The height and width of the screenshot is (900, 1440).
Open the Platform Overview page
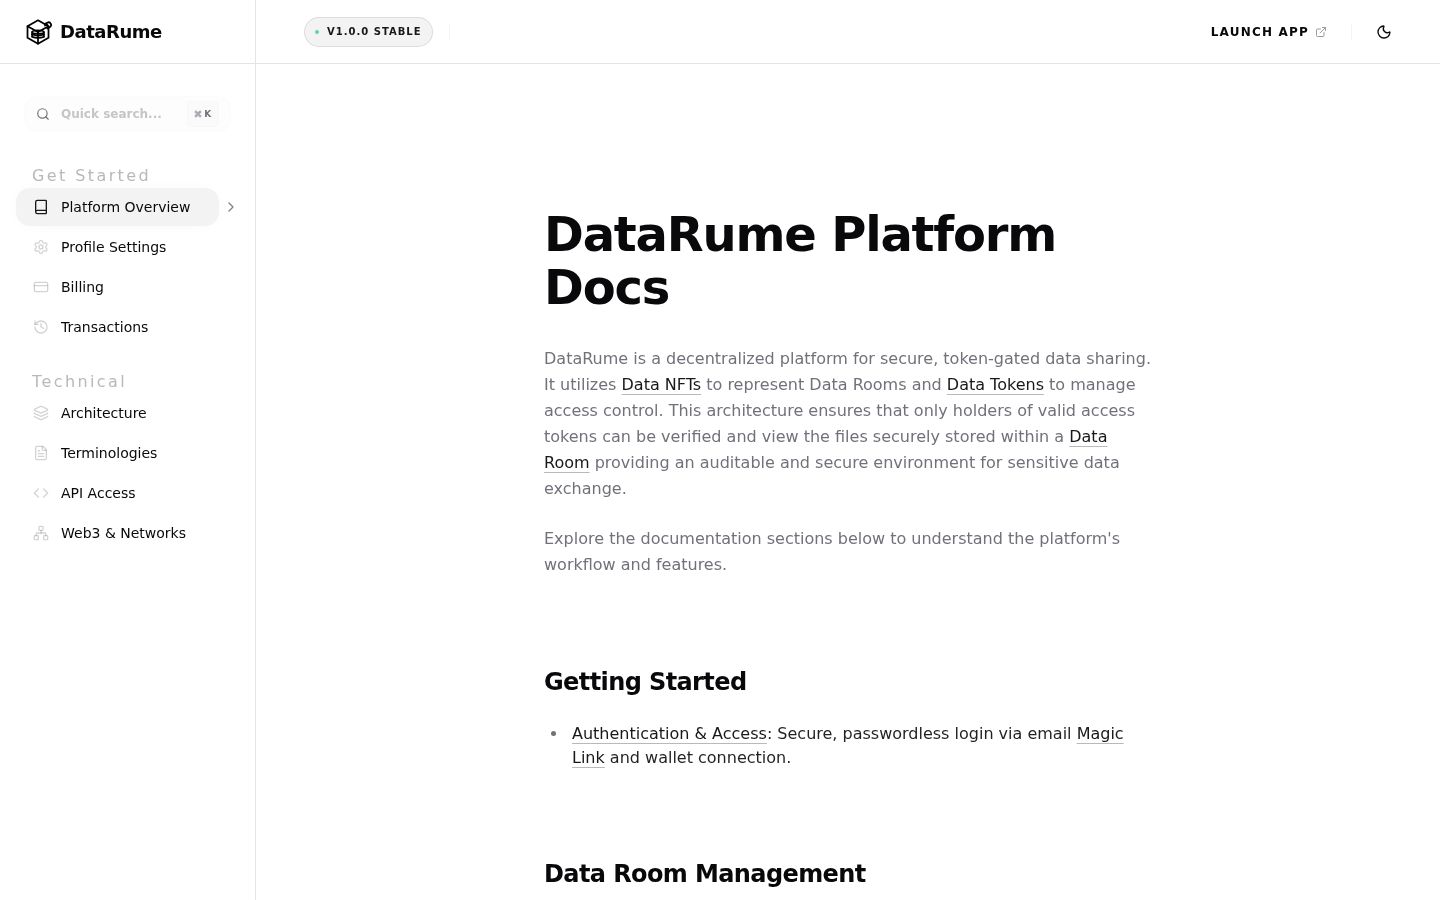click(x=117, y=207)
